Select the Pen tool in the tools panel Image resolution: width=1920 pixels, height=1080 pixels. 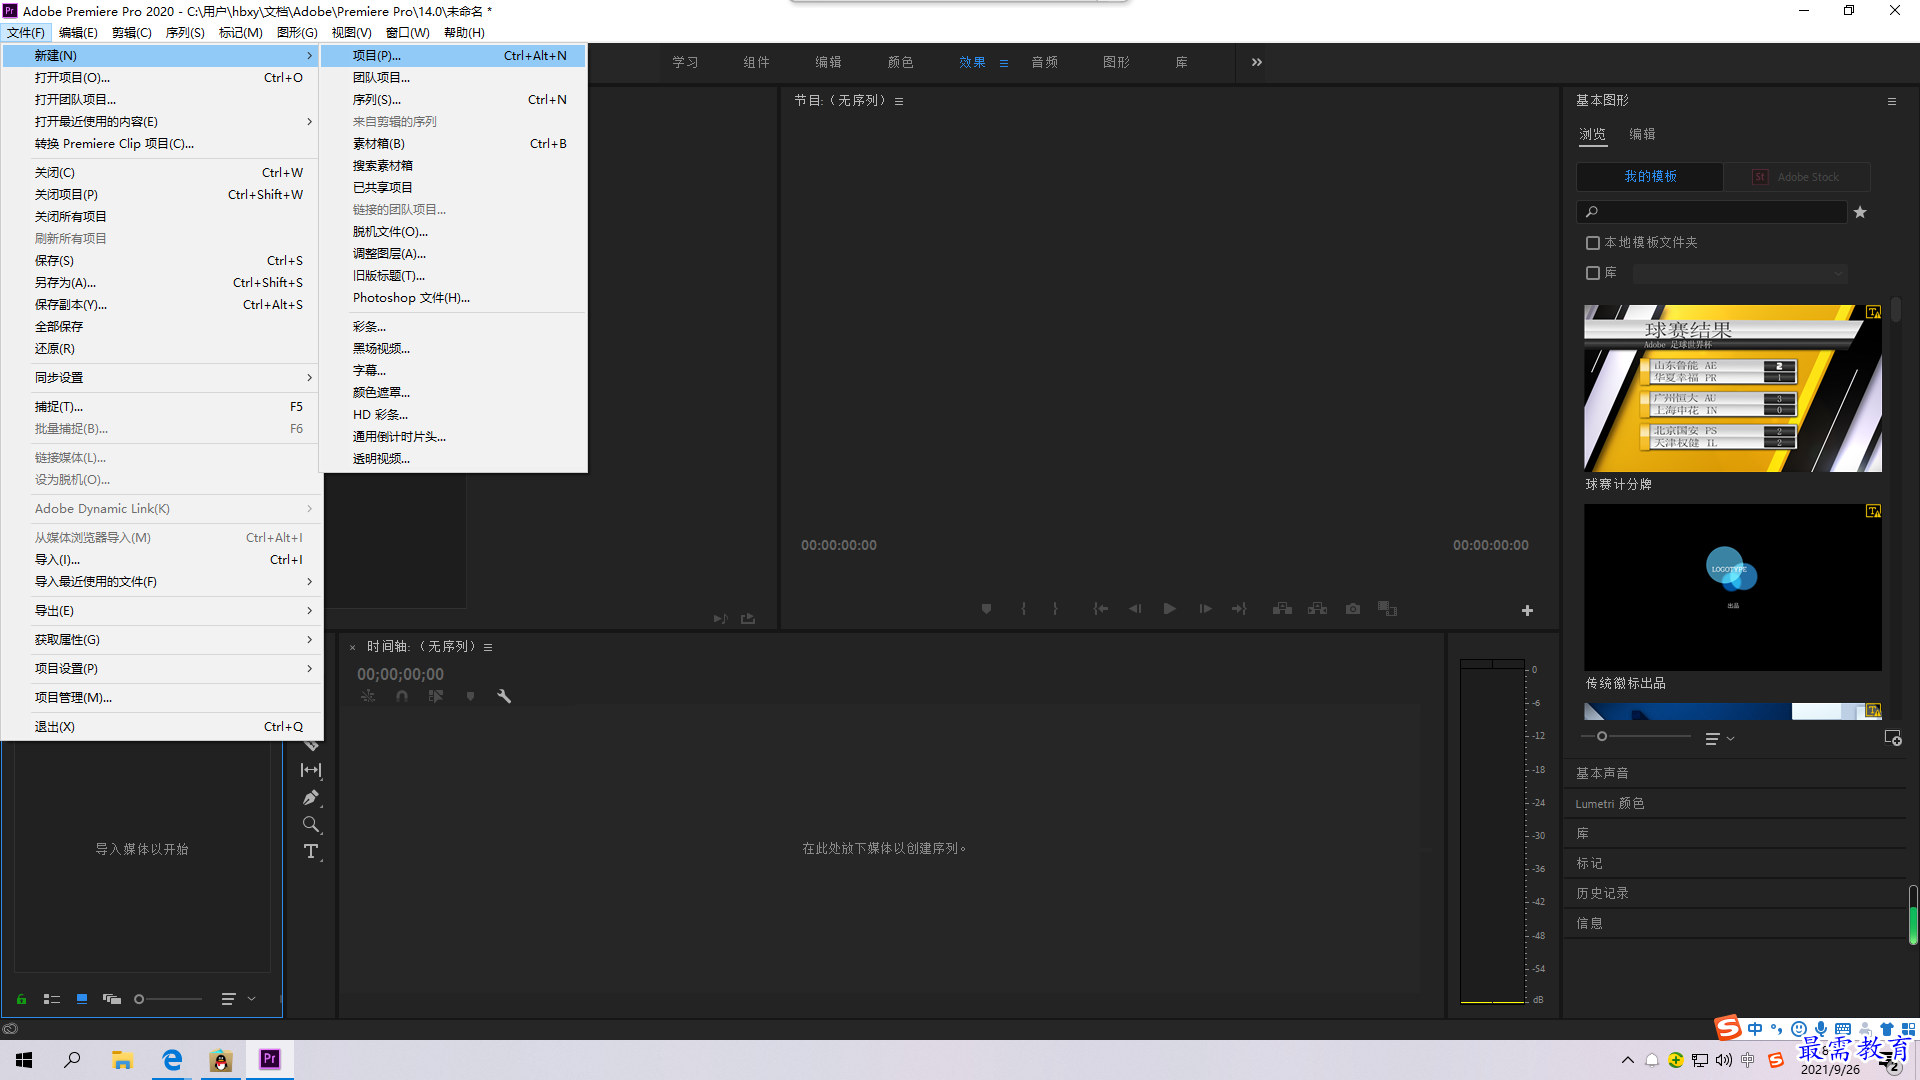(x=311, y=797)
